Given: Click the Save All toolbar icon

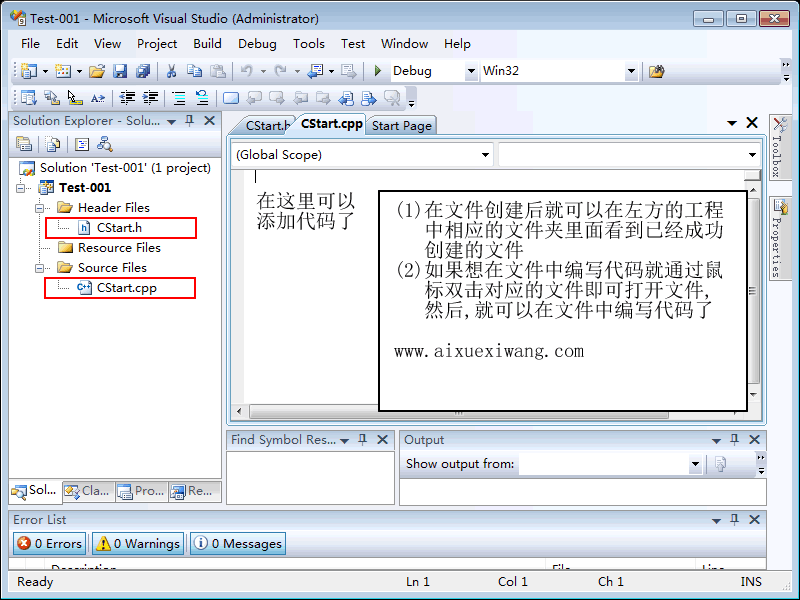Looking at the screenshot, I should [143, 71].
